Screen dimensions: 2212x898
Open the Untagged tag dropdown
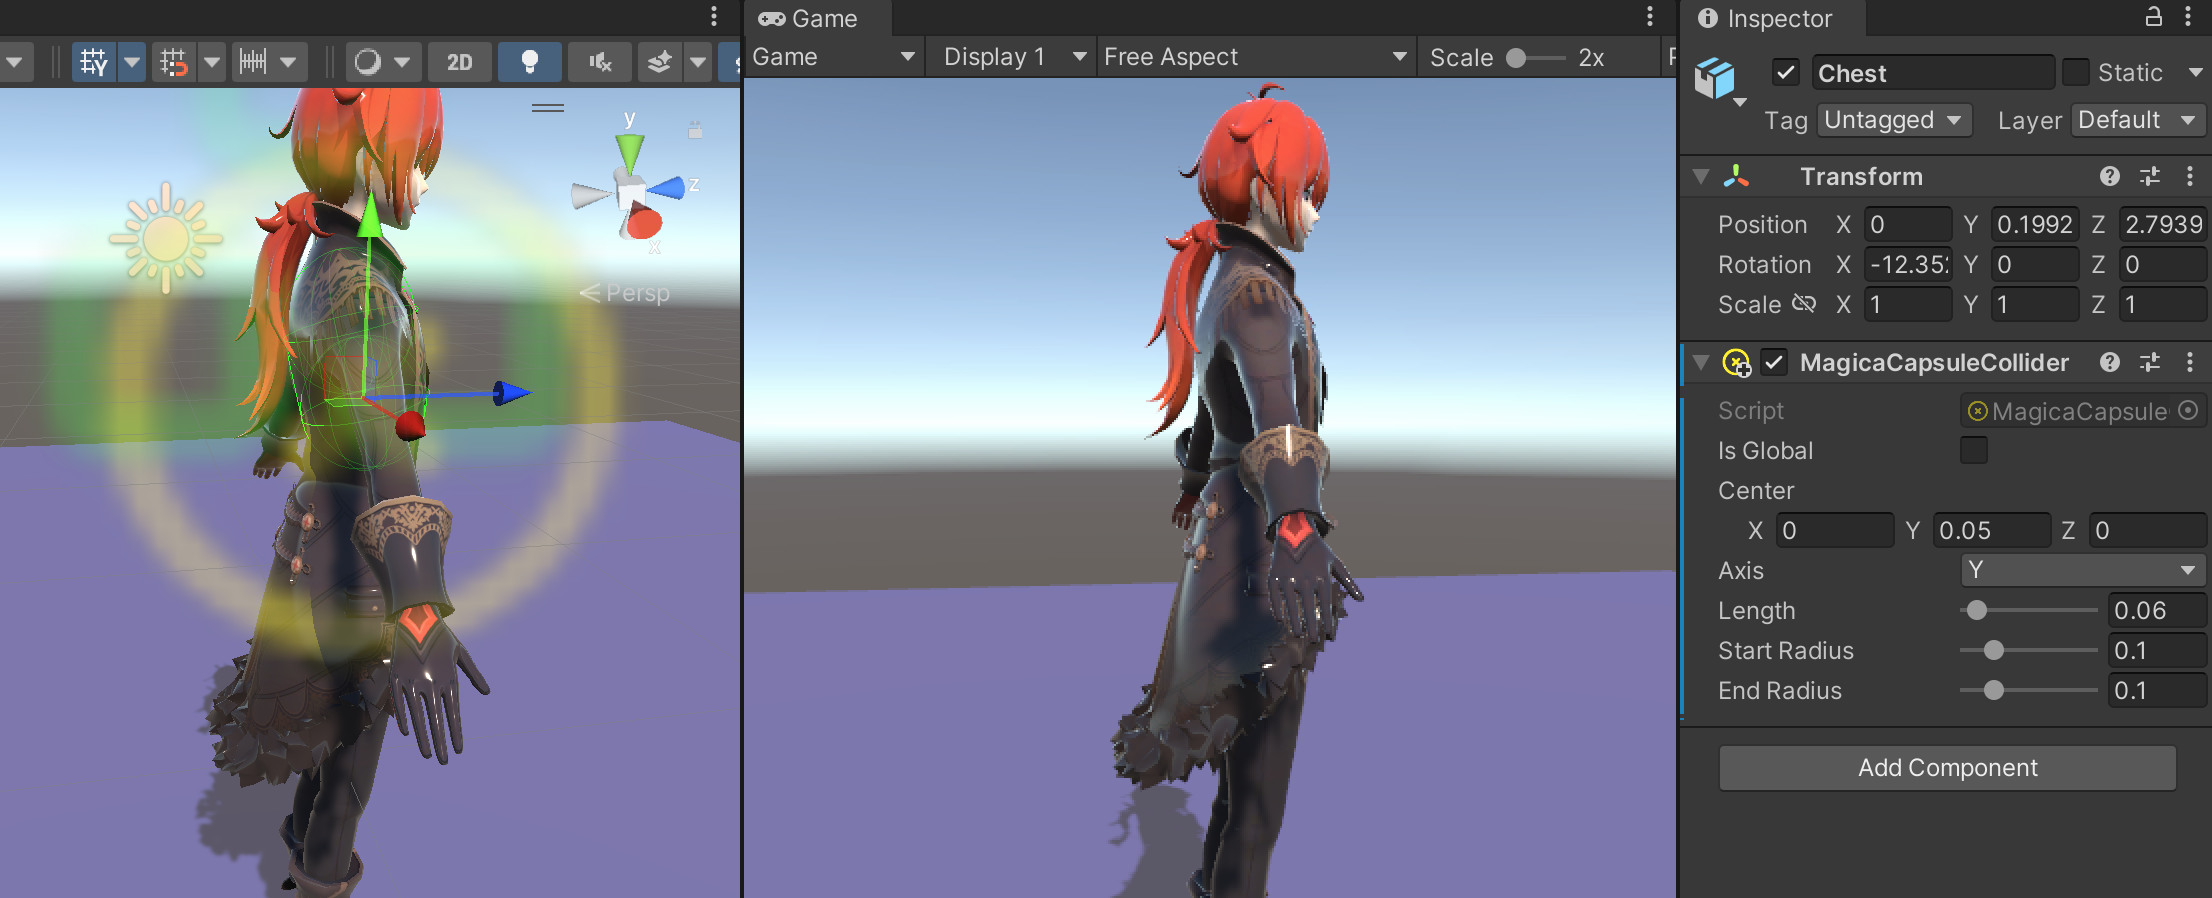point(1893,120)
